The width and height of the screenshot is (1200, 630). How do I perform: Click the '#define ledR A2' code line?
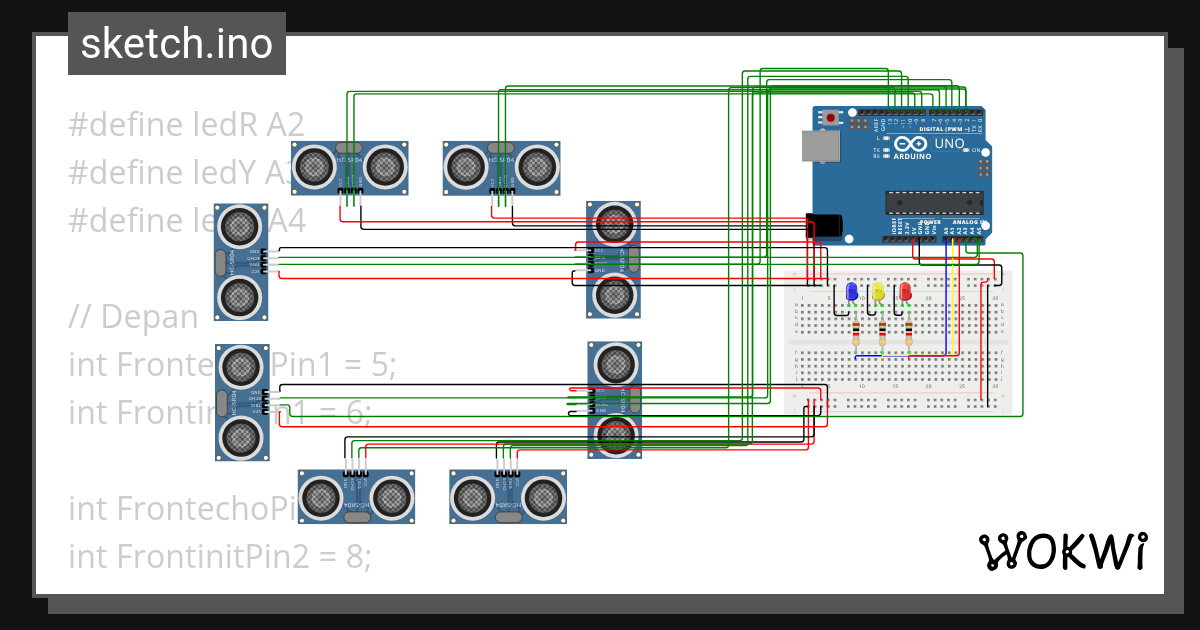pyautogui.click(x=186, y=125)
